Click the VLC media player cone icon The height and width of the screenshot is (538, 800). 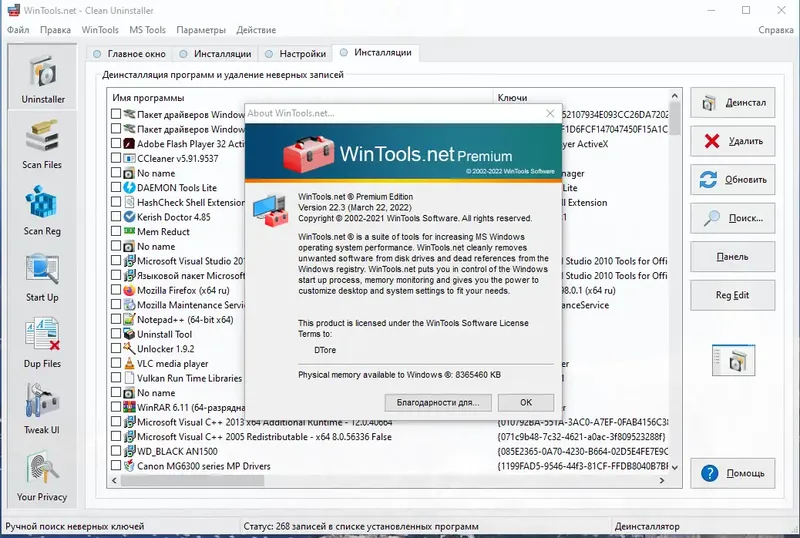click(129, 363)
